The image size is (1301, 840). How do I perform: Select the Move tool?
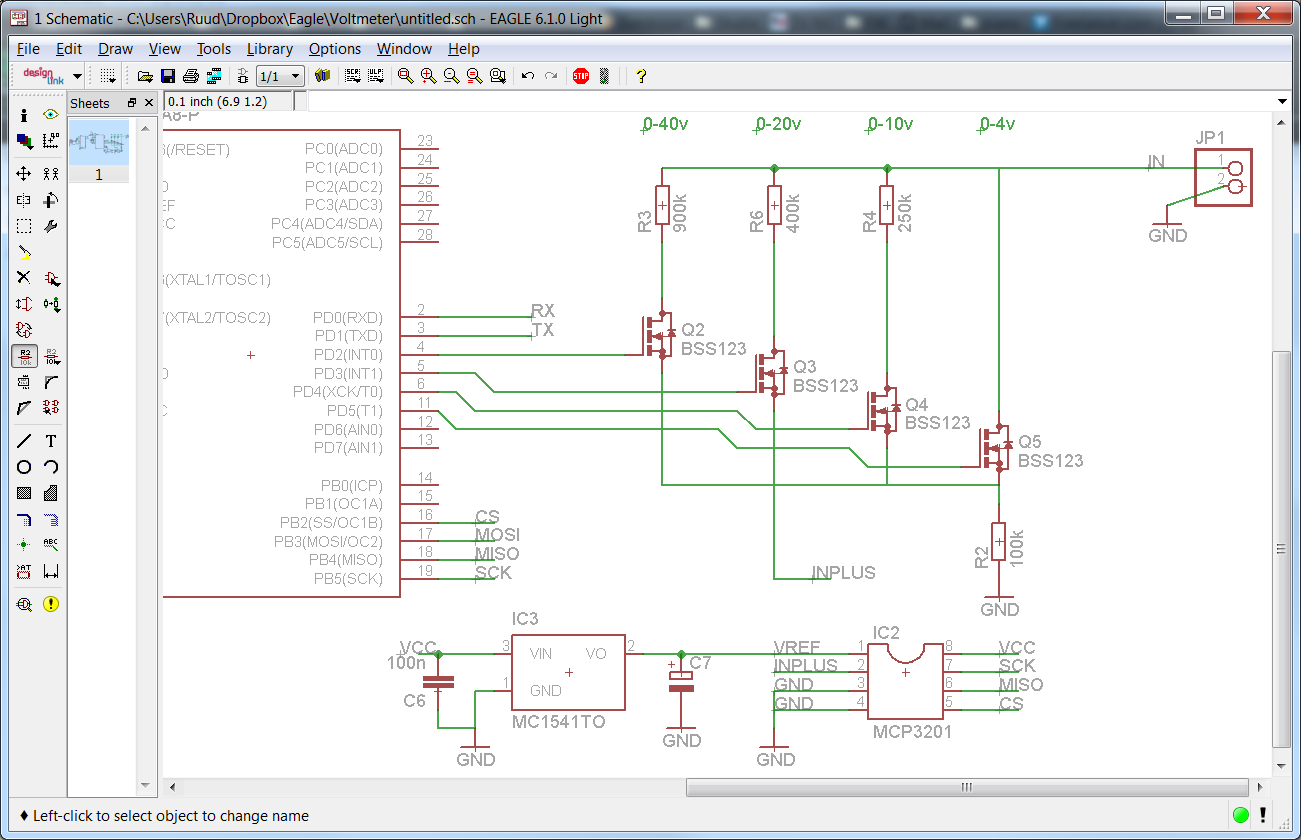(23, 174)
